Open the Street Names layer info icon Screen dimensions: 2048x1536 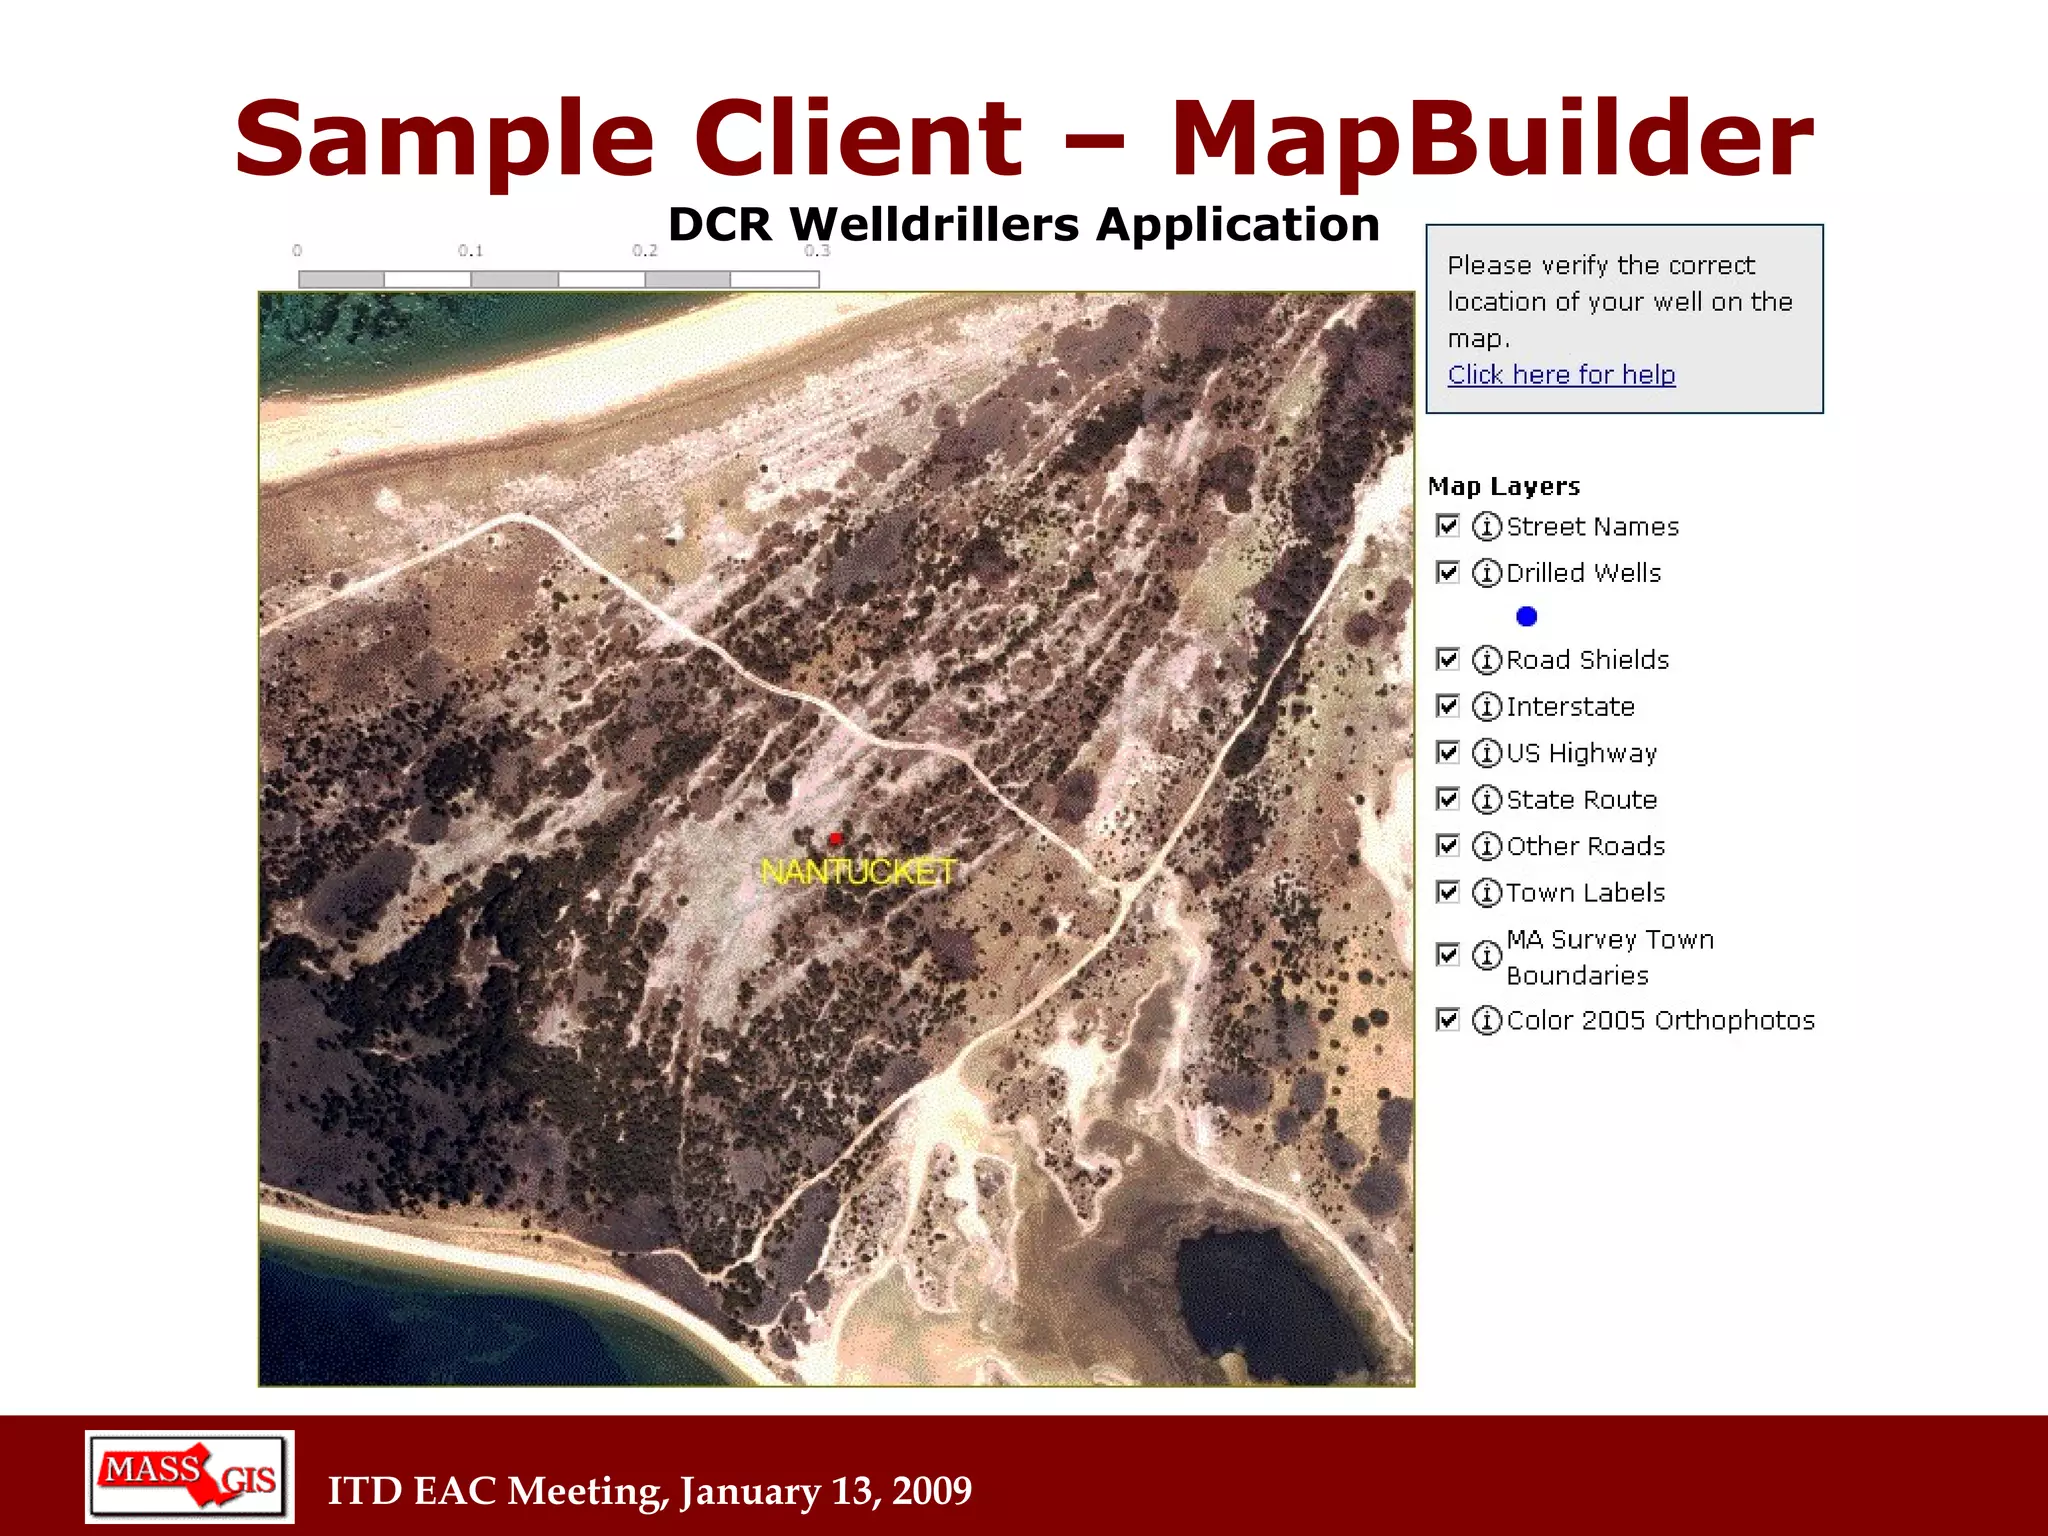pyautogui.click(x=1487, y=526)
